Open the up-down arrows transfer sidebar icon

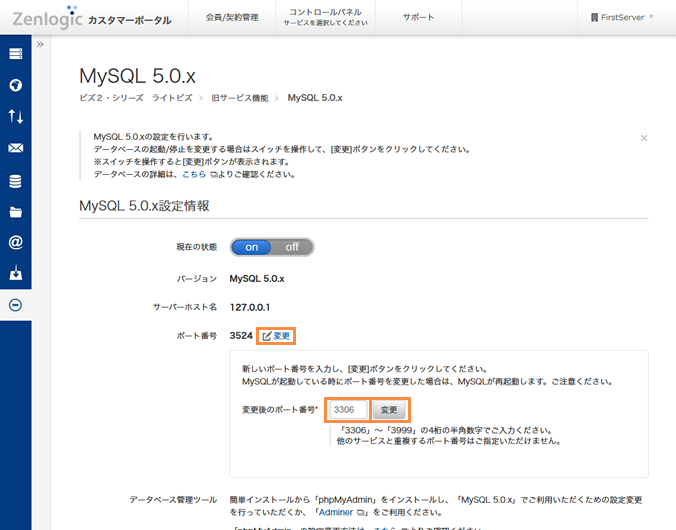click(x=16, y=116)
